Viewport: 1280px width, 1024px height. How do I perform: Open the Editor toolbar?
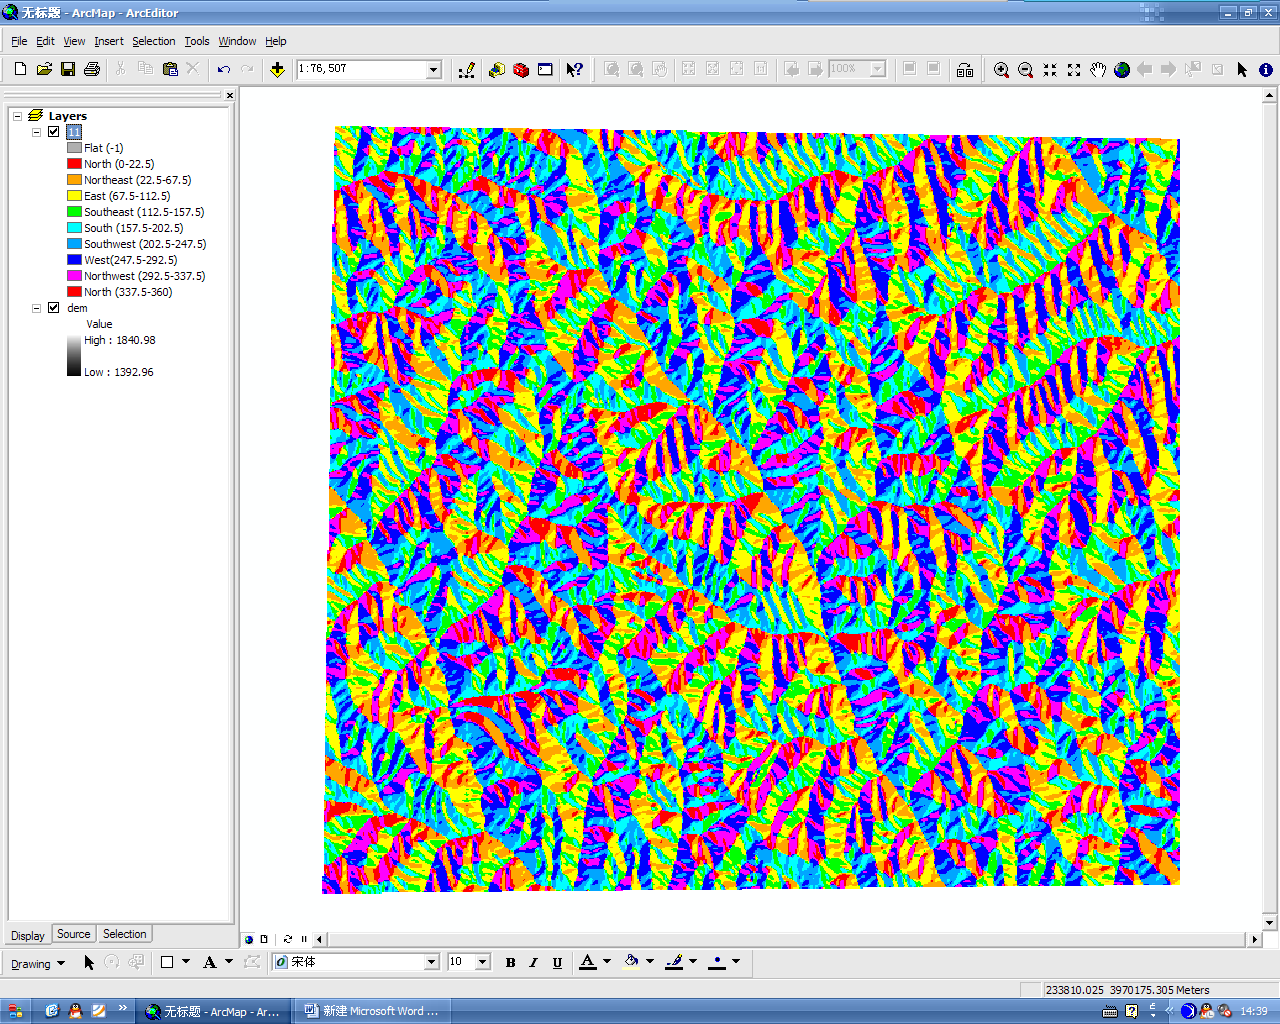point(467,69)
